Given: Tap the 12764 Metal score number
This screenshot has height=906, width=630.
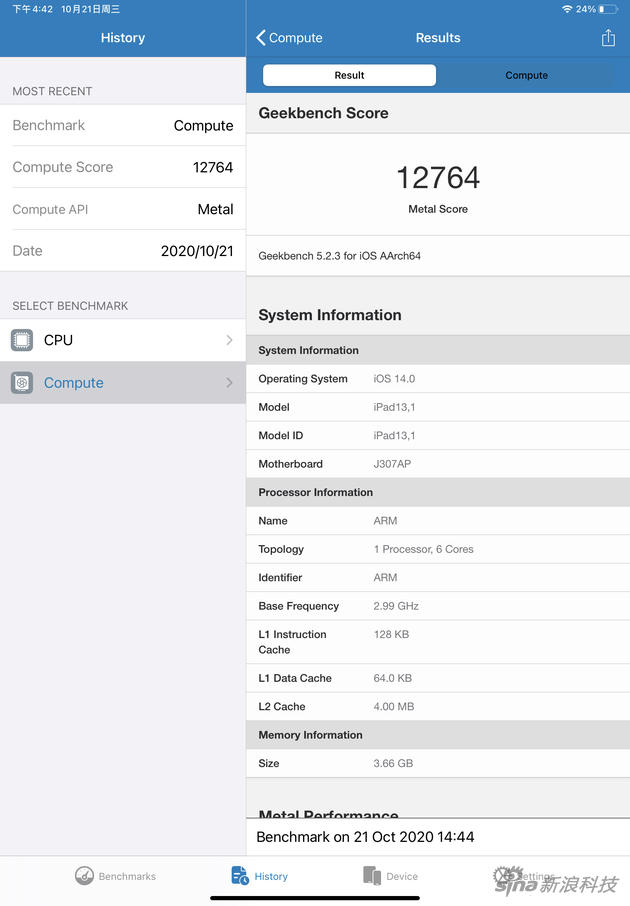Looking at the screenshot, I should point(438,177).
